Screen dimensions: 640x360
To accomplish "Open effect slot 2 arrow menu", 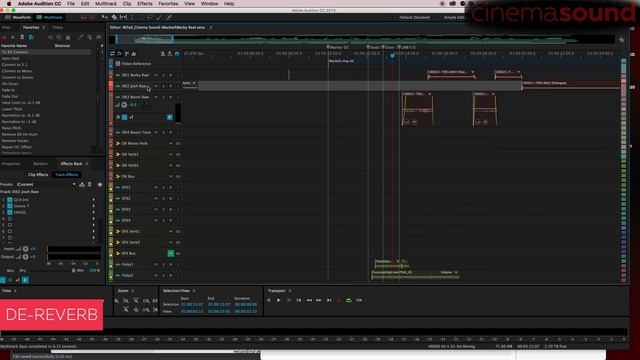I will coord(93,206).
